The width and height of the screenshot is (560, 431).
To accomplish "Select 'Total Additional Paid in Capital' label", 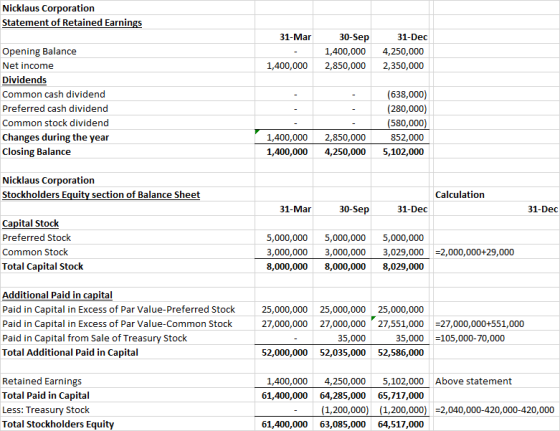I will (70, 352).
